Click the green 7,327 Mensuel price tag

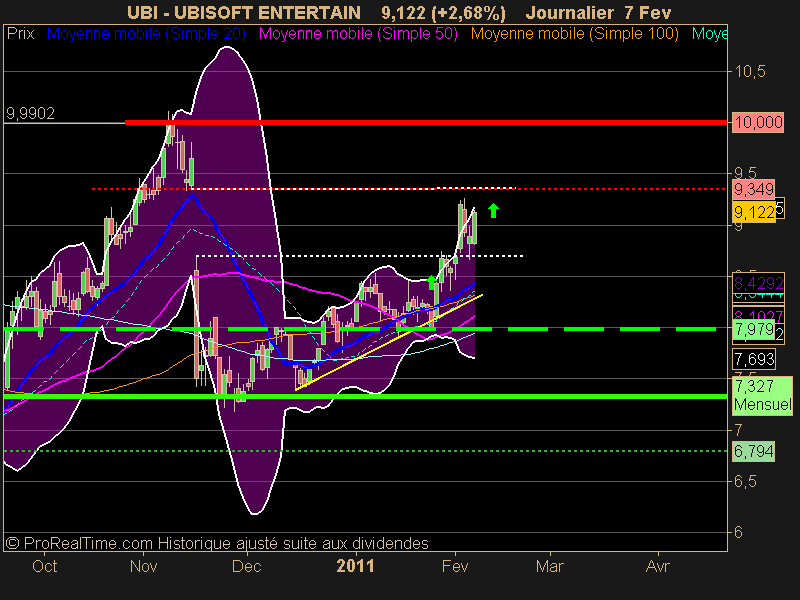(762, 395)
